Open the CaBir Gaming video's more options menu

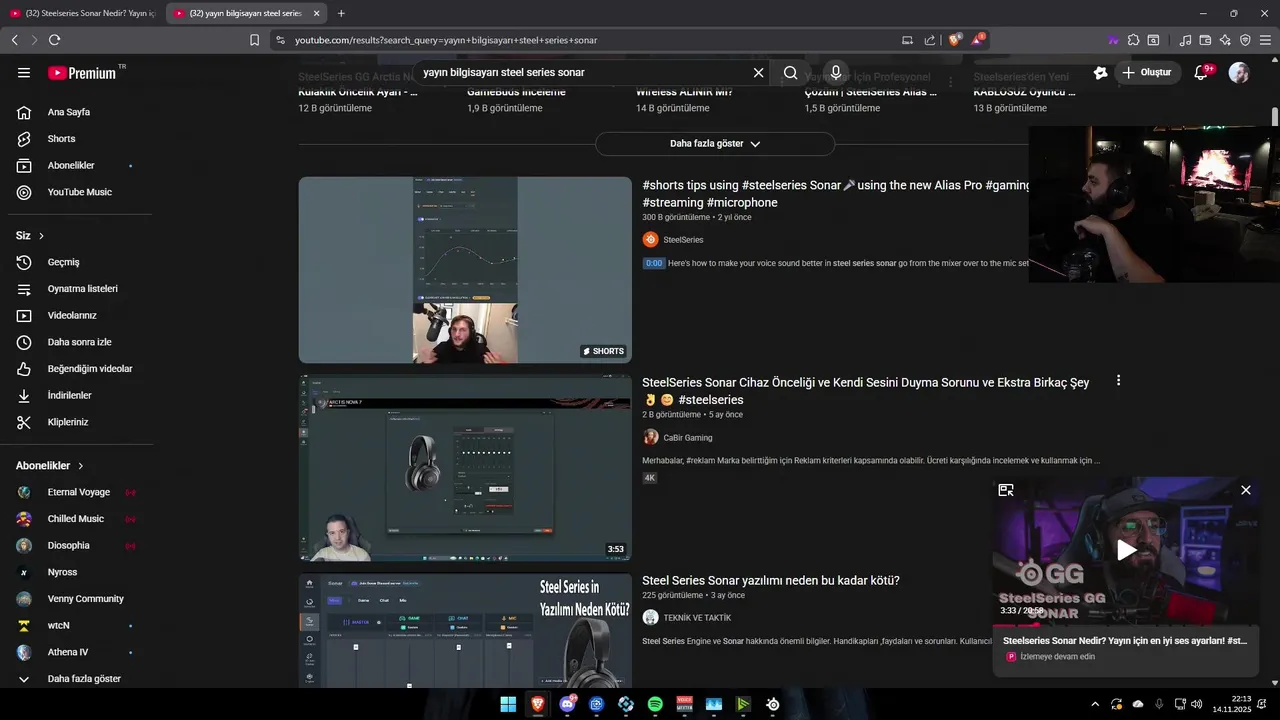[1118, 381]
